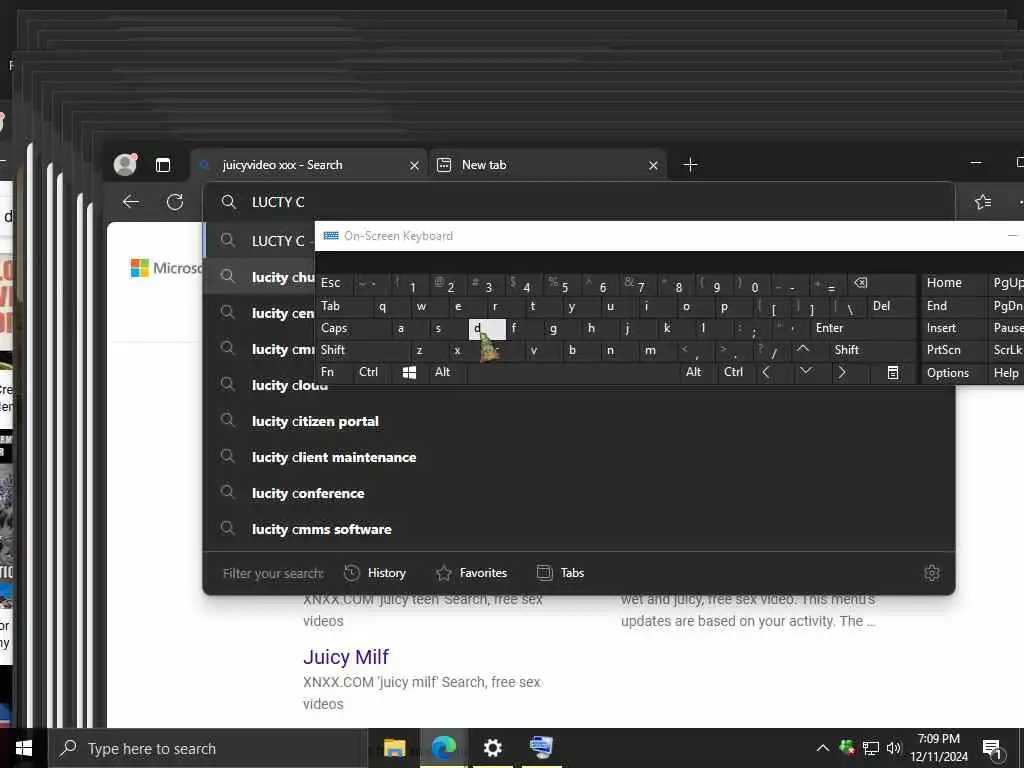This screenshot has height=768, width=1024.
Task: Toggle right Shift key on On-Screen Keyboard
Action: (871, 350)
